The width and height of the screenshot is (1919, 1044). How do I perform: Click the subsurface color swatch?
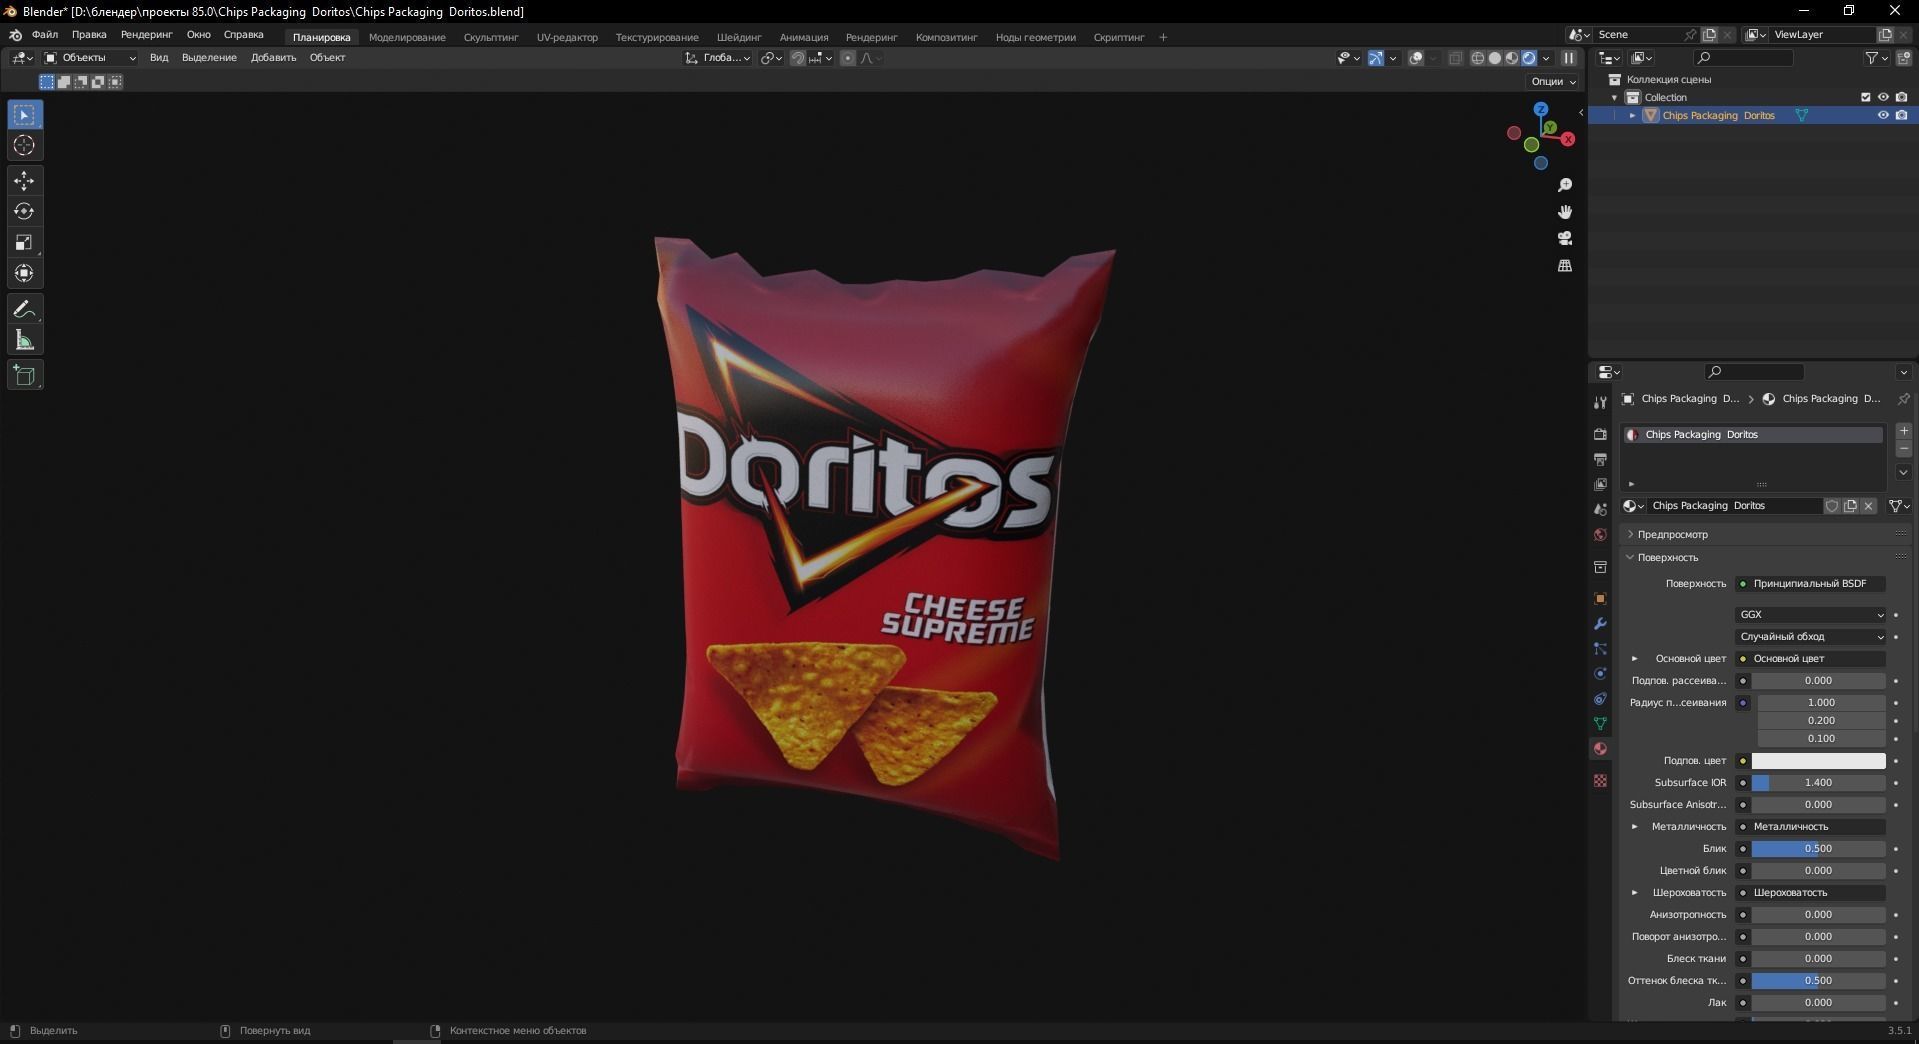click(1818, 761)
